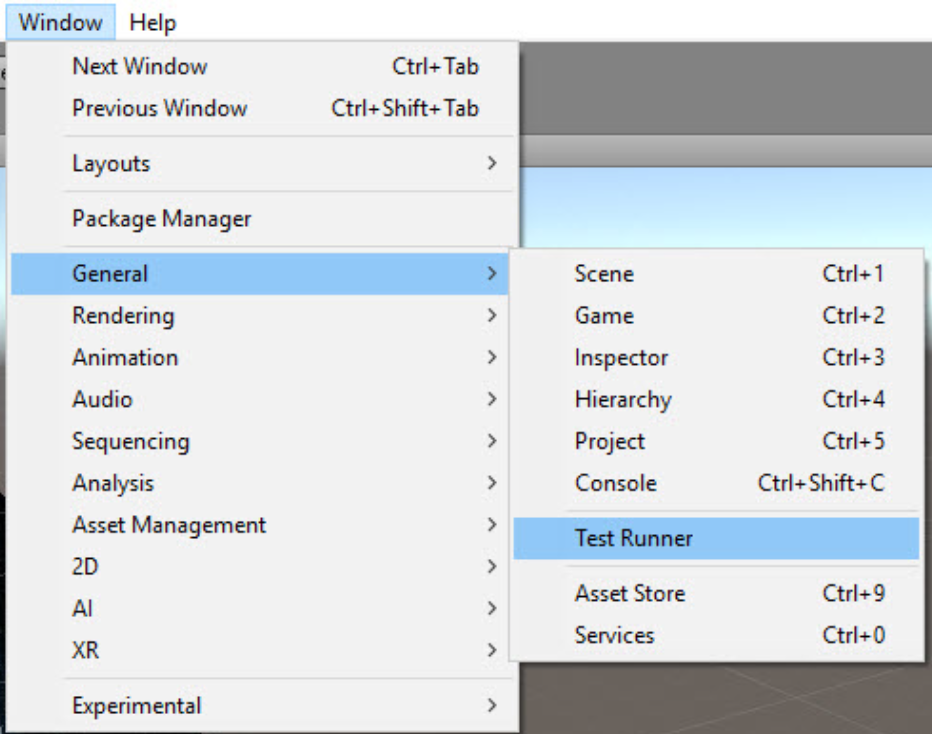Open the Window menu
The image size is (932, 734).
click(x=60, y=22)
